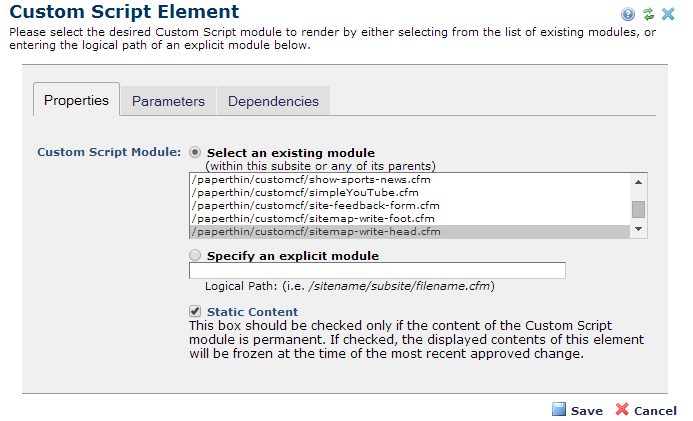Select the Properties tab
This screenshot has width=693, height=421.
coord(76,100)
